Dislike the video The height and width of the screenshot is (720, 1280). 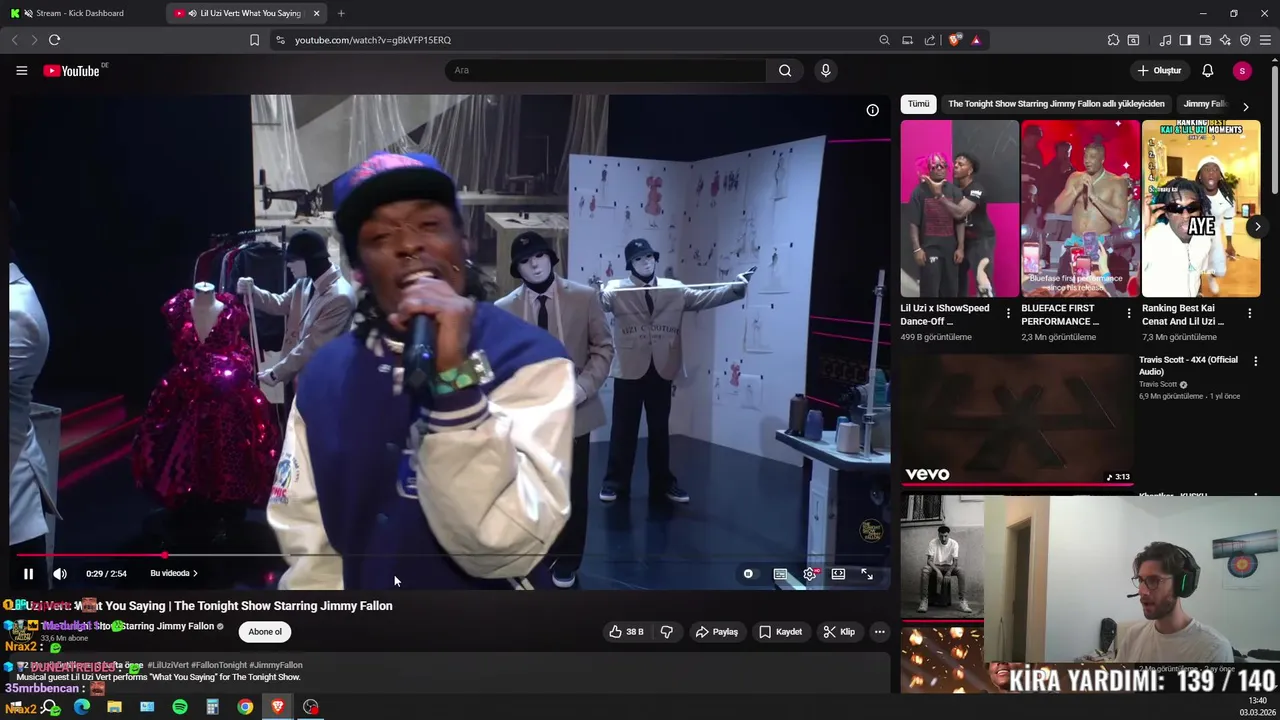pyautogui.click(x=667, y=632)
